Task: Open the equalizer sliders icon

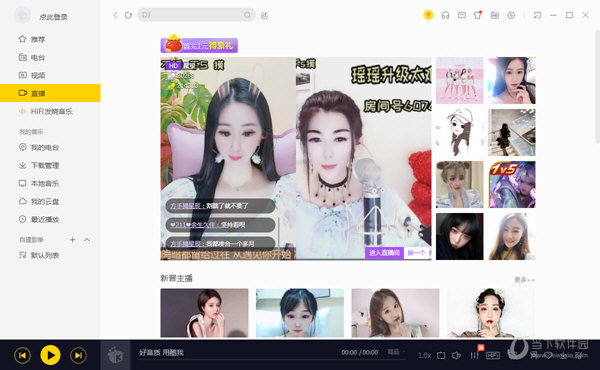Action: point(474,355)
